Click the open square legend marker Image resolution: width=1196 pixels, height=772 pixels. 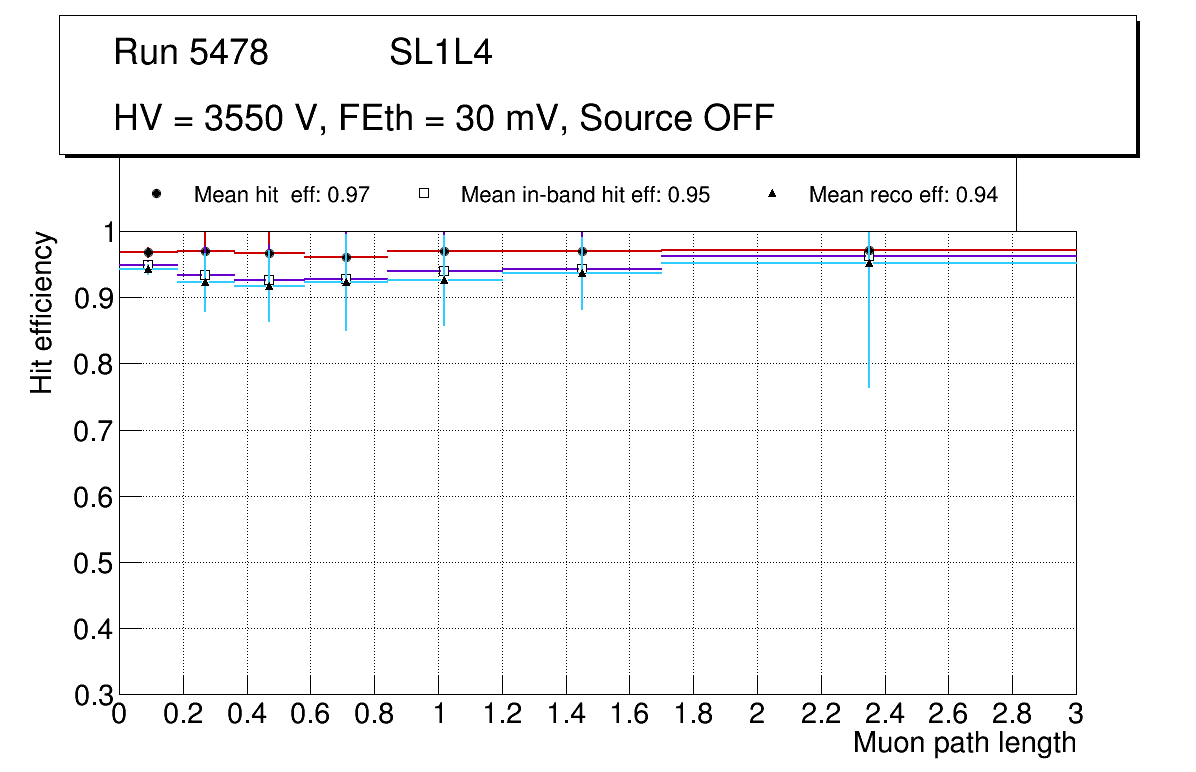click(423, 194)
